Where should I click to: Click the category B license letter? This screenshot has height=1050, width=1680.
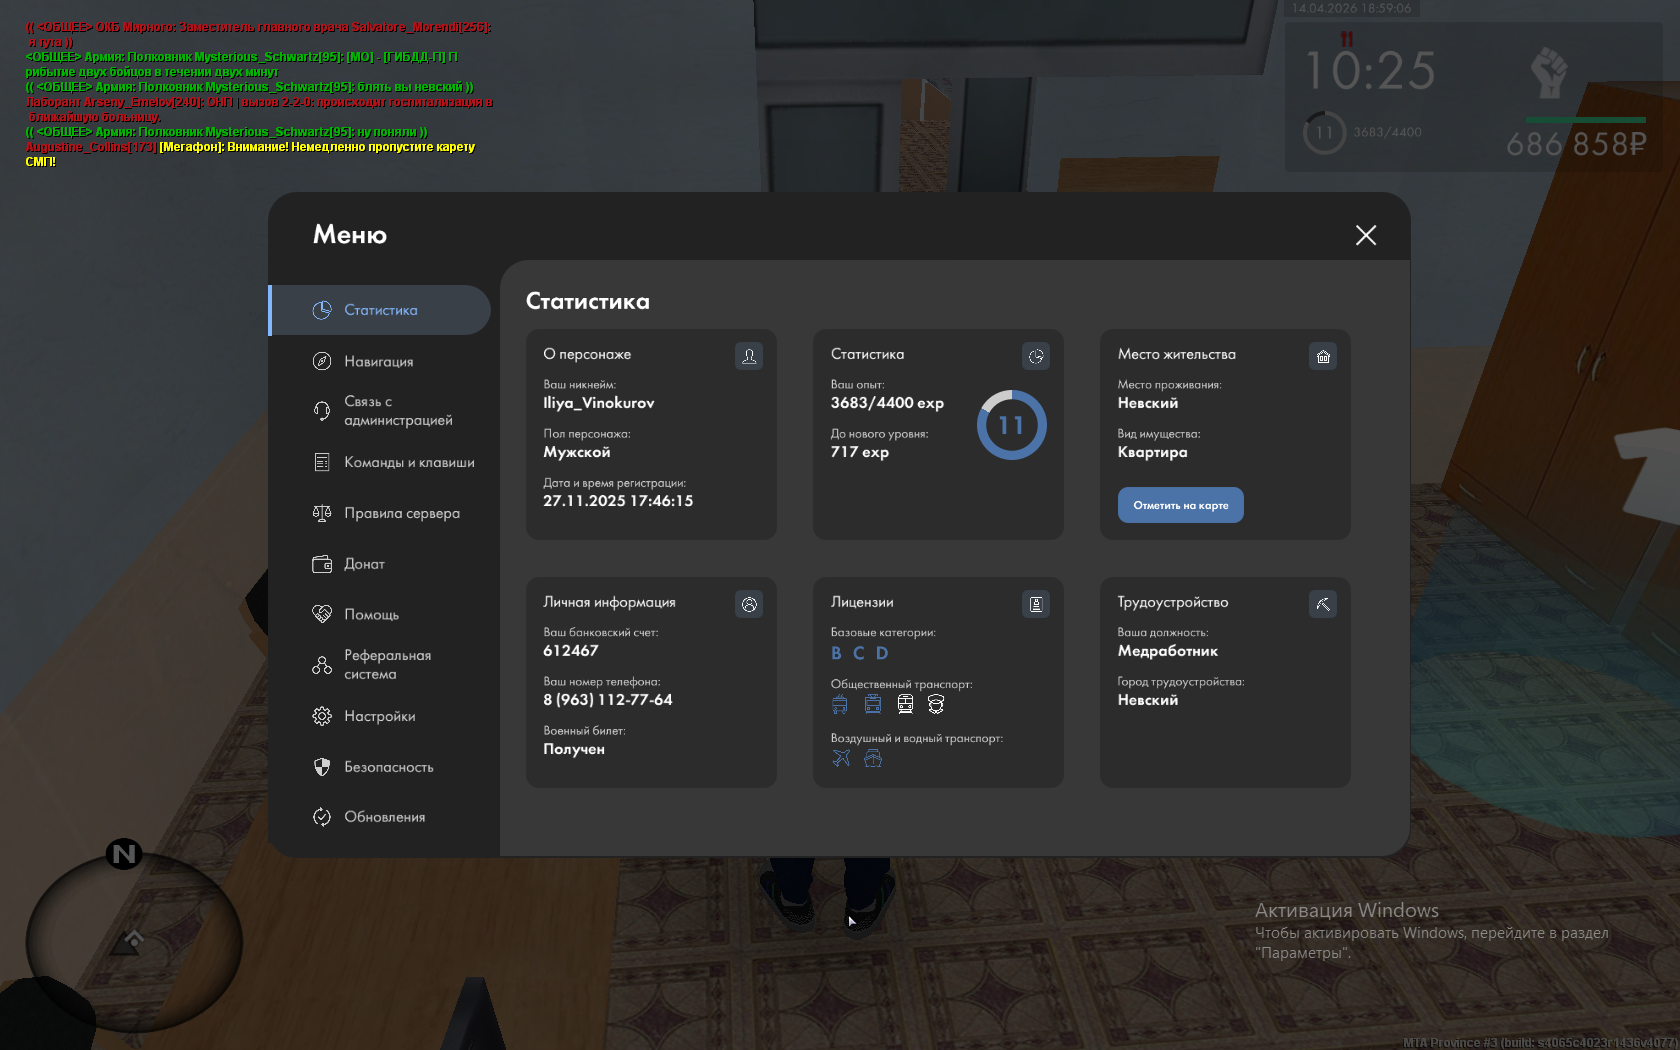point(836,653)
